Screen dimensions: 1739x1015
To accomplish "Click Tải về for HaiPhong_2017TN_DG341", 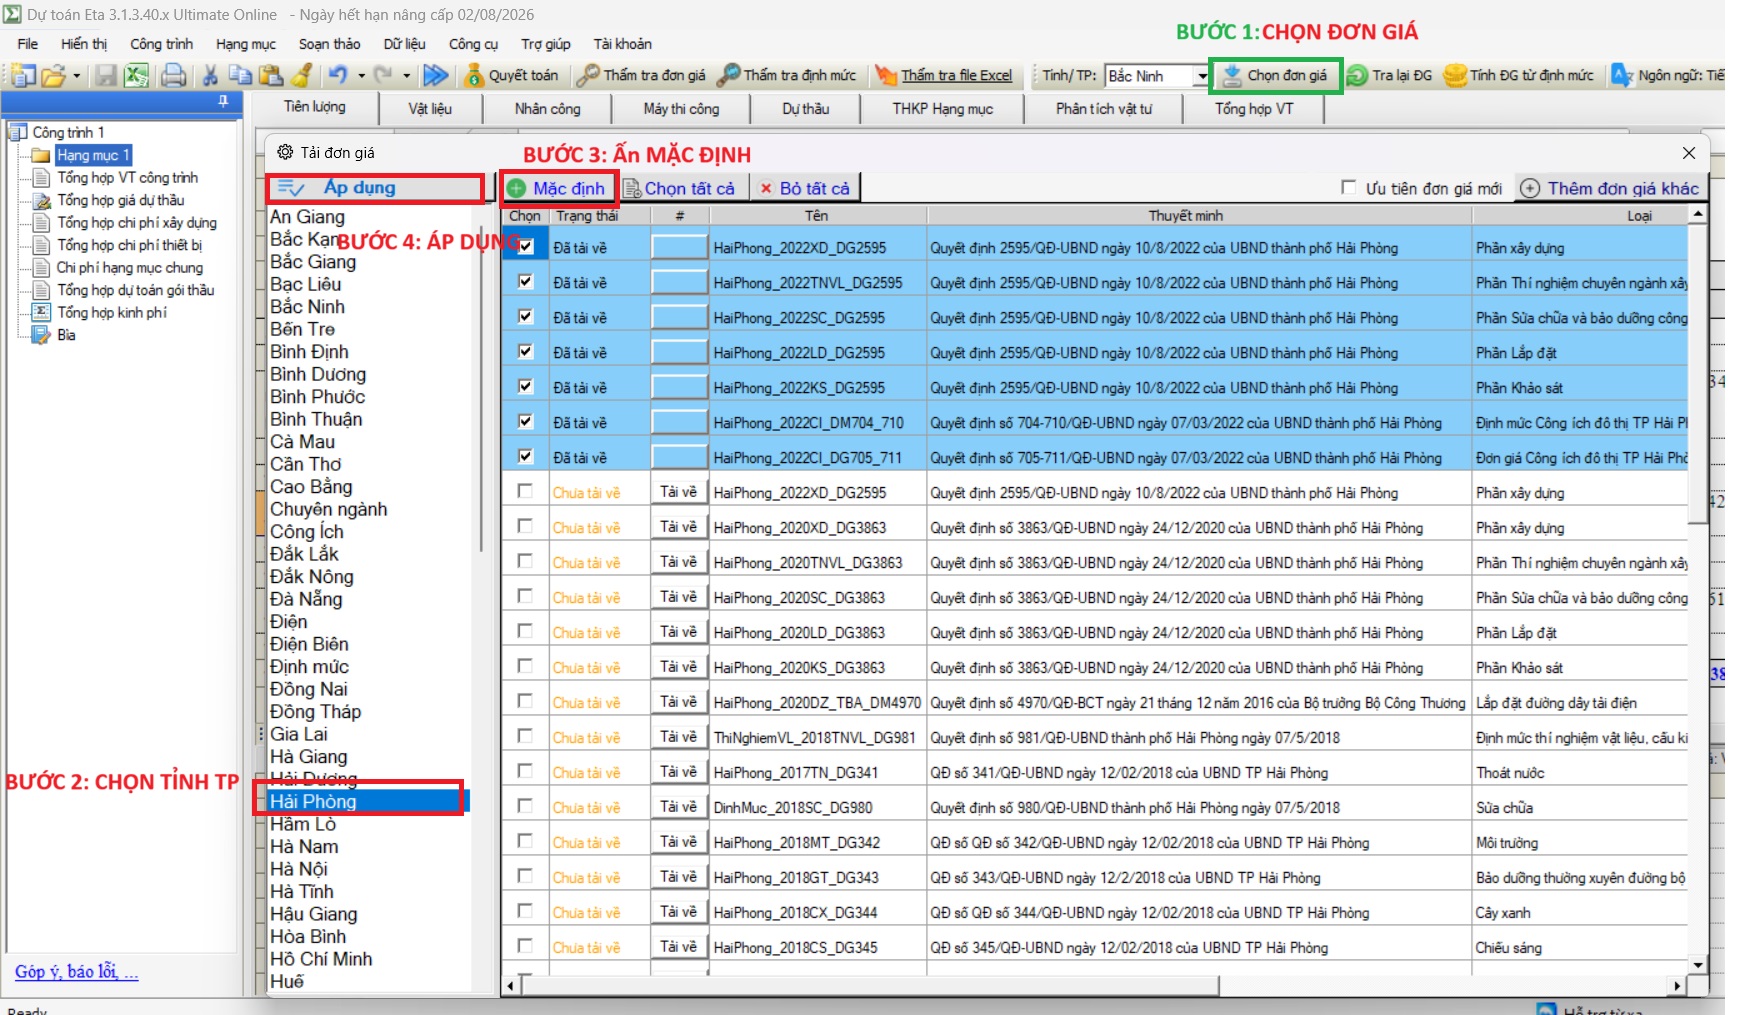I will [x=678, y=772].
